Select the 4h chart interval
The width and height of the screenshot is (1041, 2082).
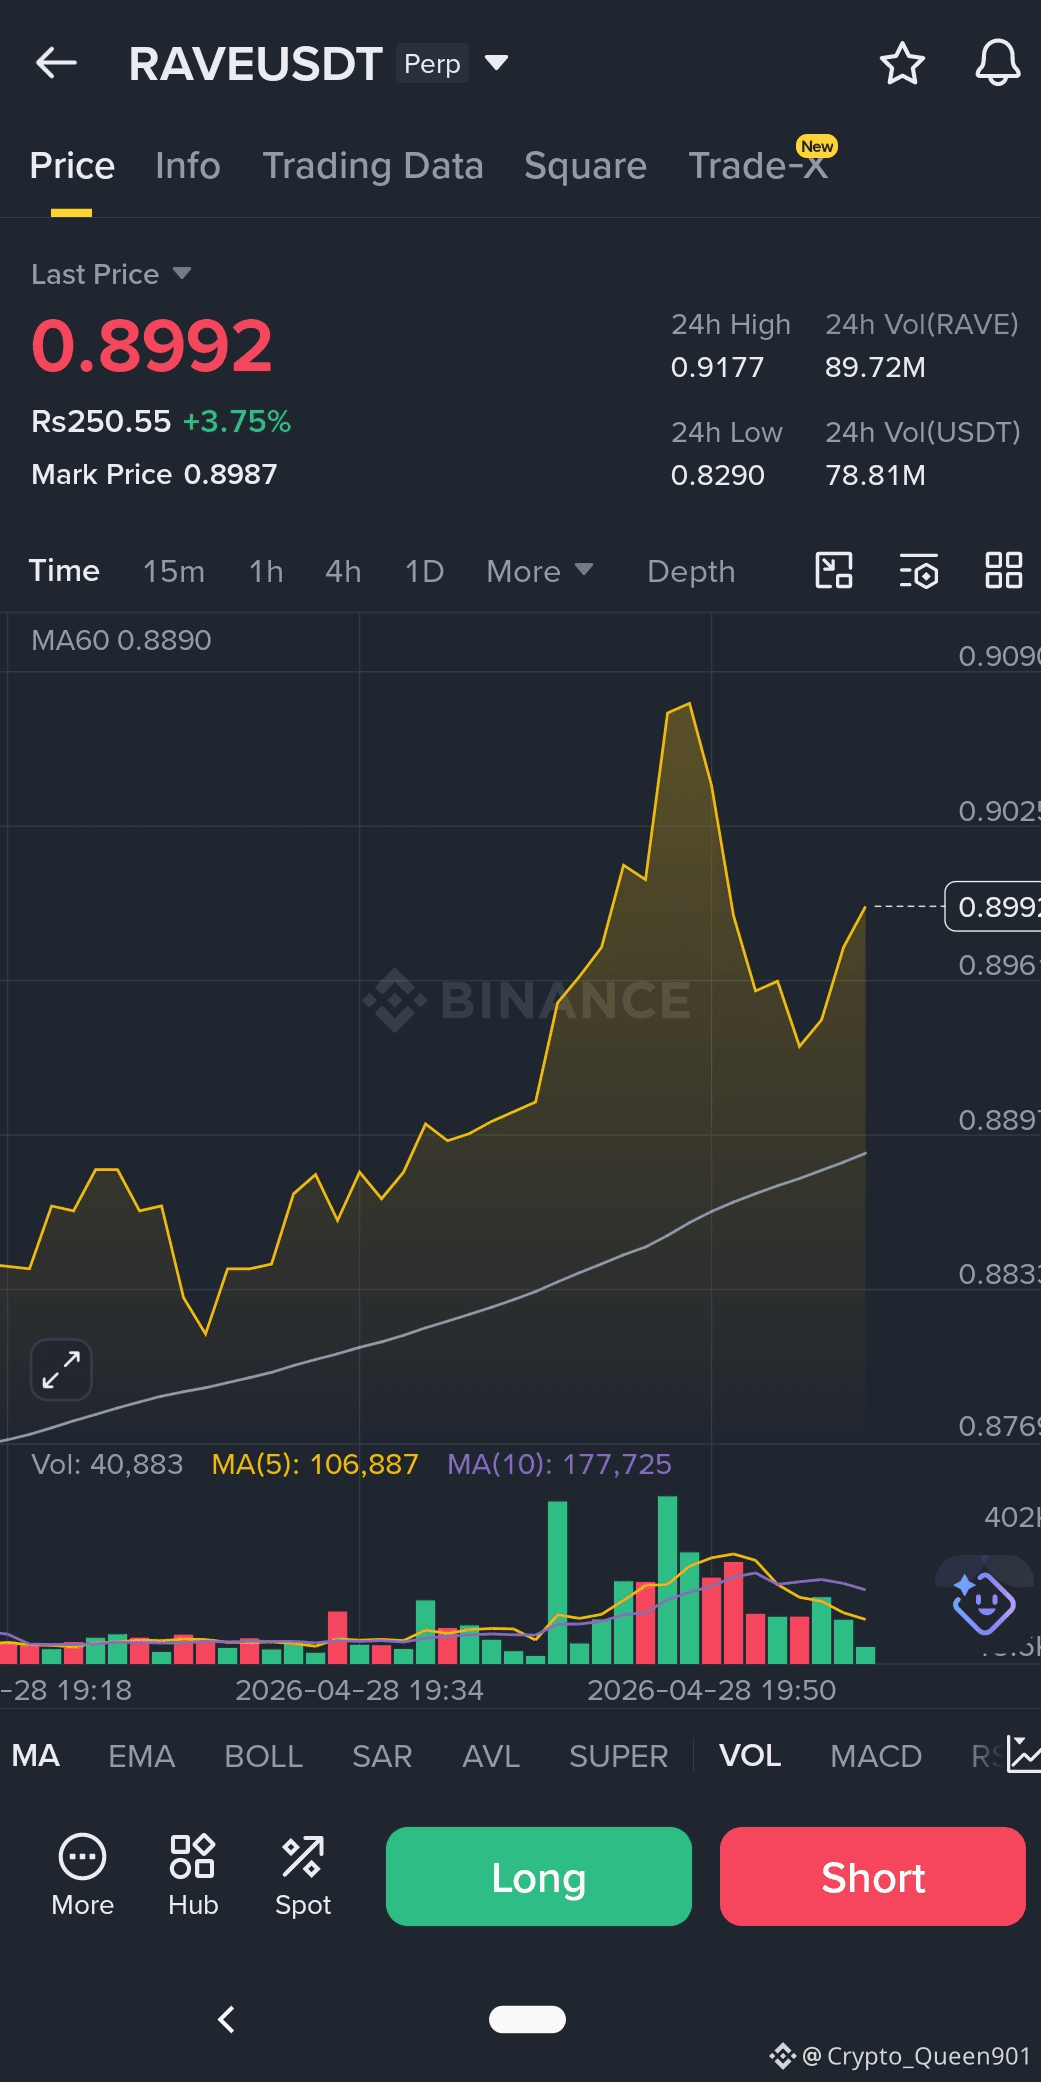[343, 571]
